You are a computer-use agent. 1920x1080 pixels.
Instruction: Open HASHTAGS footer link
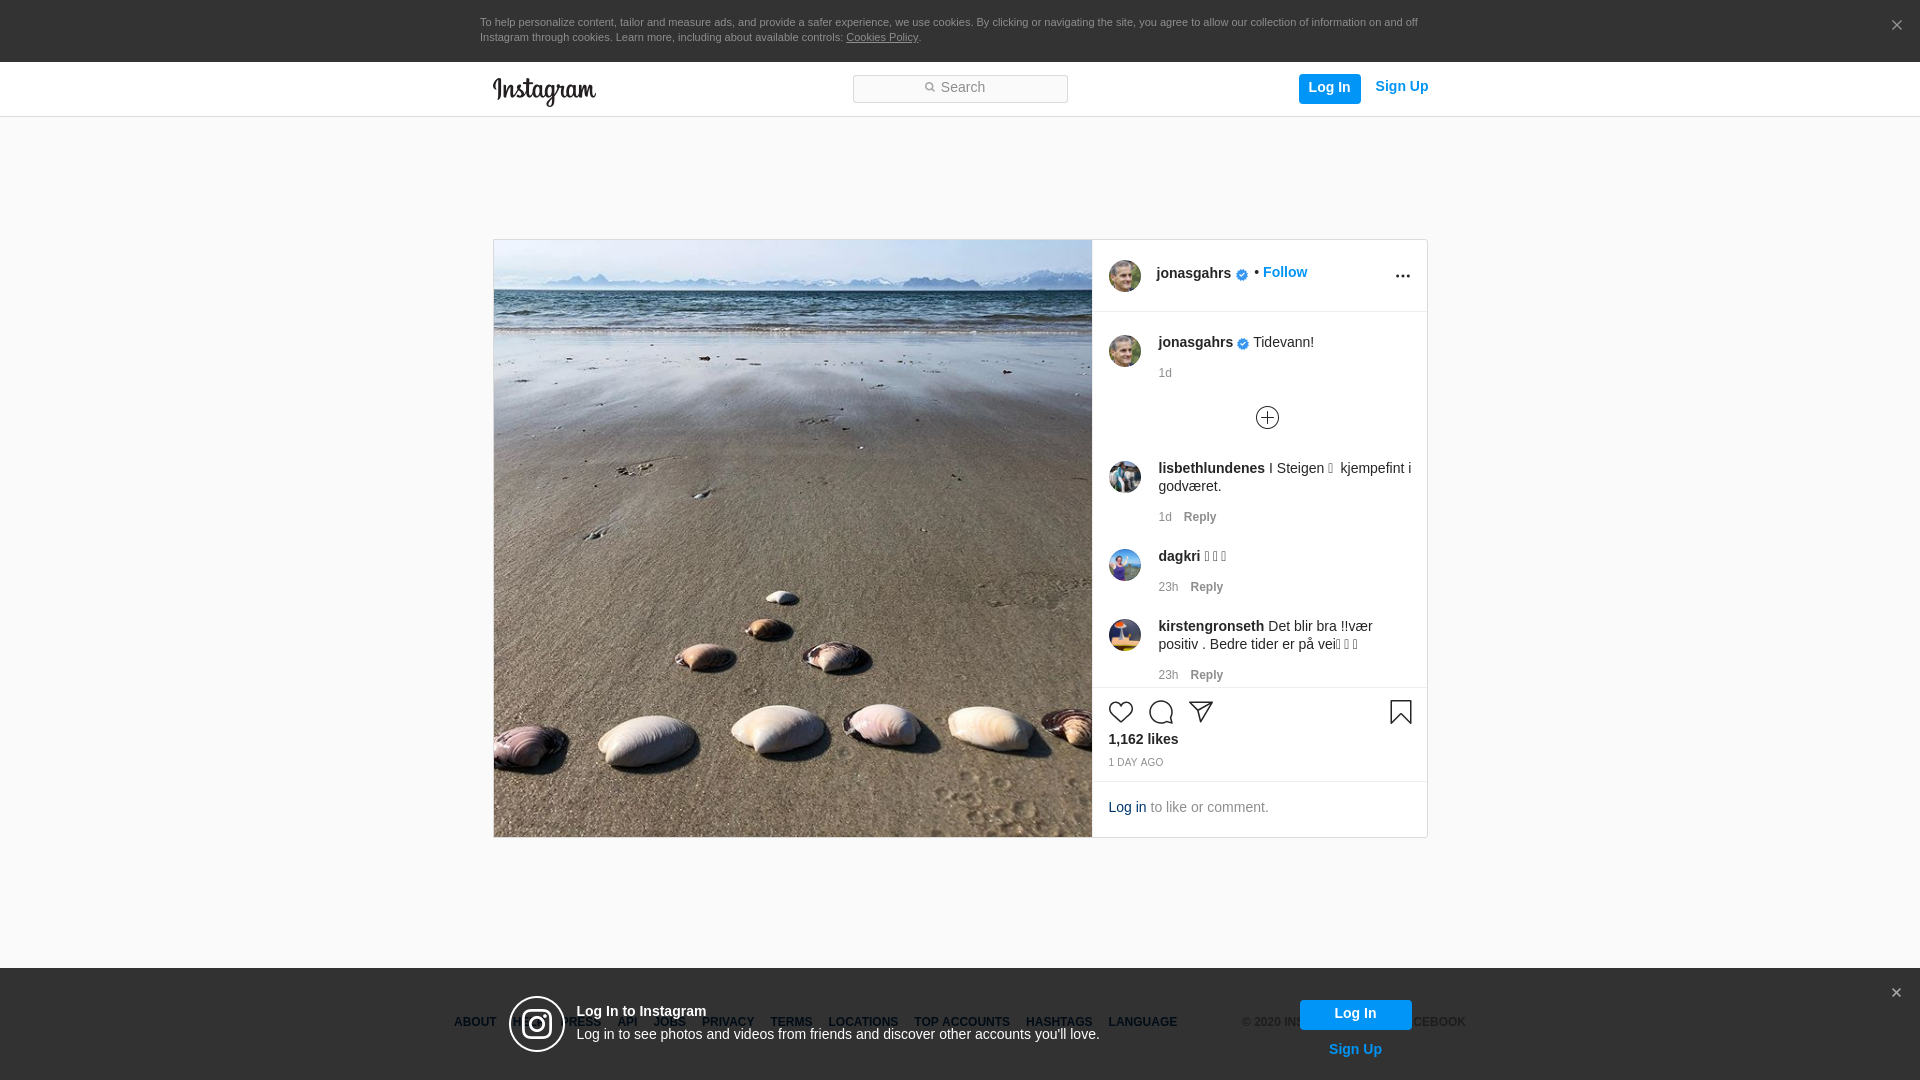coord(1059,1022)
